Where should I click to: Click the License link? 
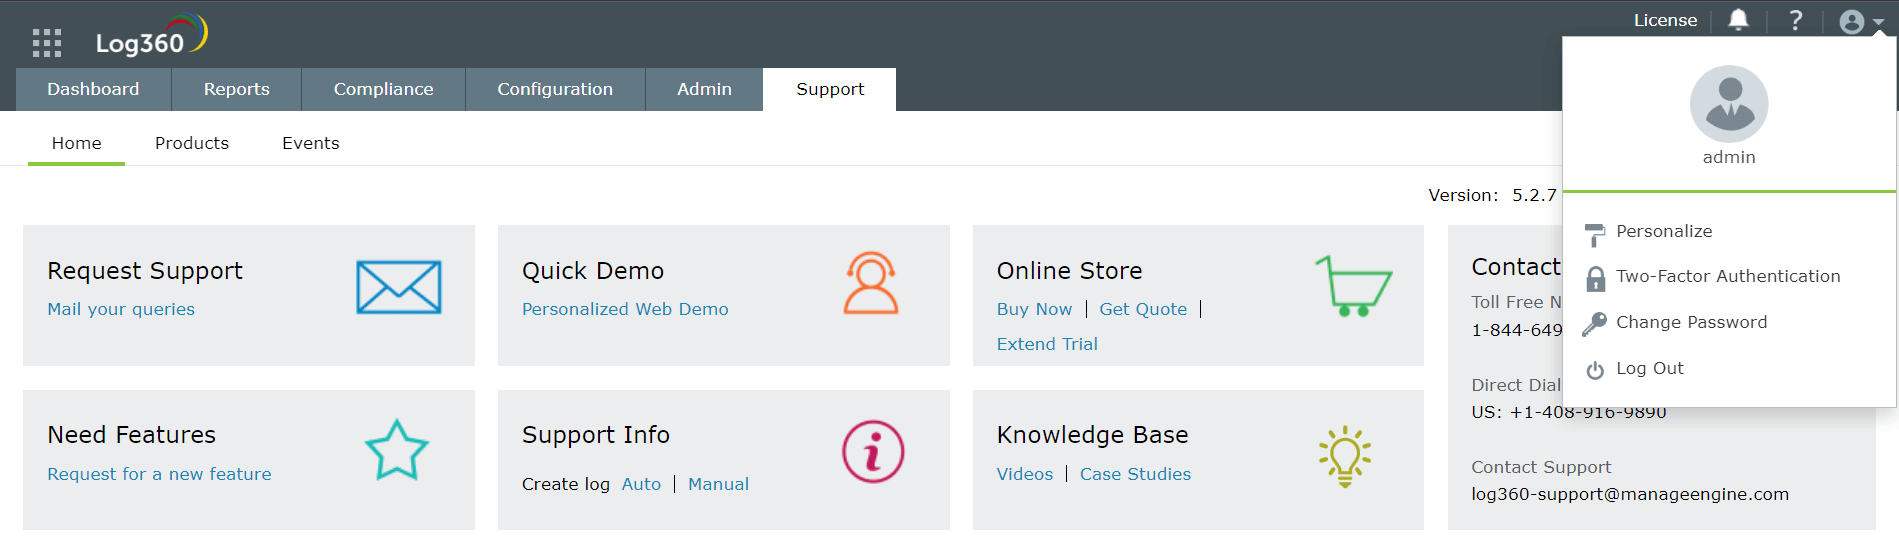[x=1665, y=20]
